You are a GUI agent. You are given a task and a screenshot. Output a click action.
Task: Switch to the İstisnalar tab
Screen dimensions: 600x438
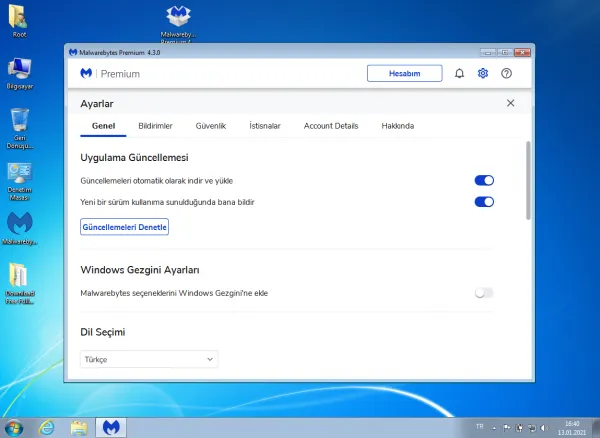[x=265, y=126]
